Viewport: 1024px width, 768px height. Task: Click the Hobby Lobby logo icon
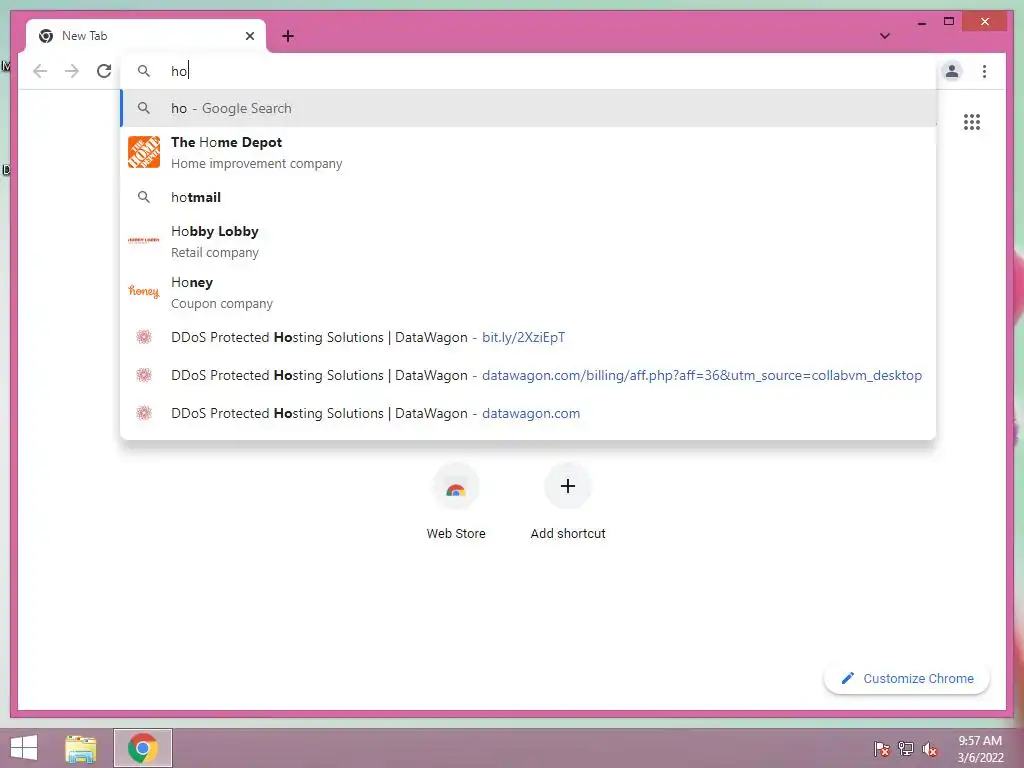(x=144, y=241)
